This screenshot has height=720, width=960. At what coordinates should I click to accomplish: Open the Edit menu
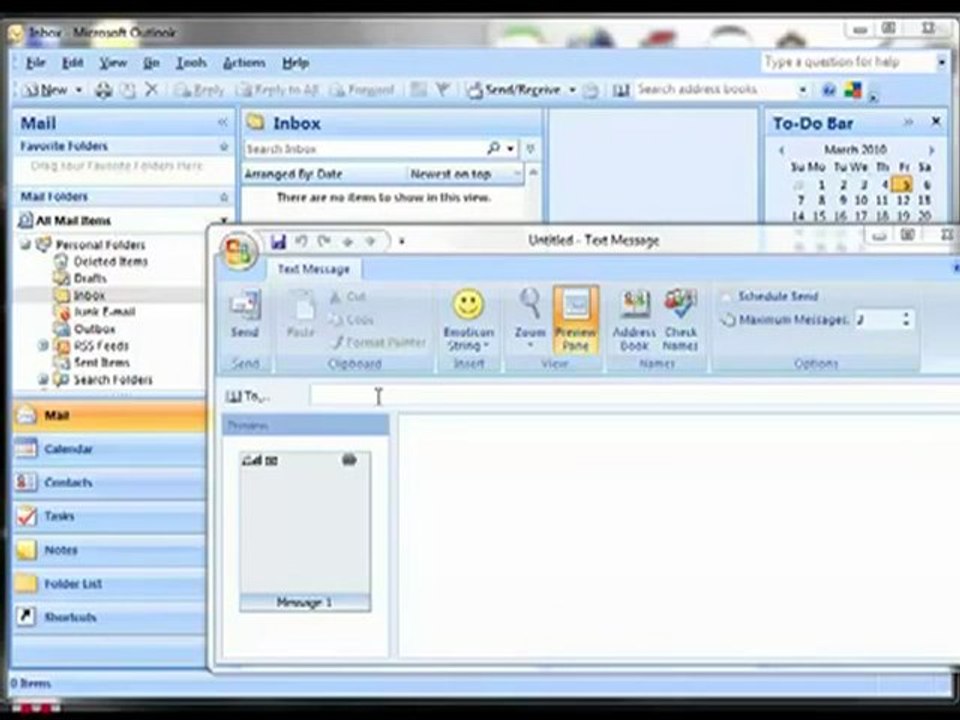click(x=72, y=62)
